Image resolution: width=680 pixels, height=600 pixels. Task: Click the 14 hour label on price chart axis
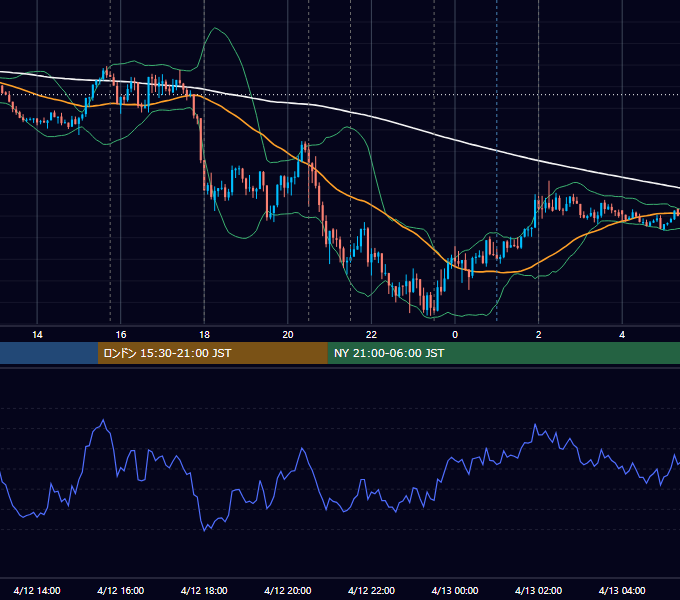click(37, 335)
